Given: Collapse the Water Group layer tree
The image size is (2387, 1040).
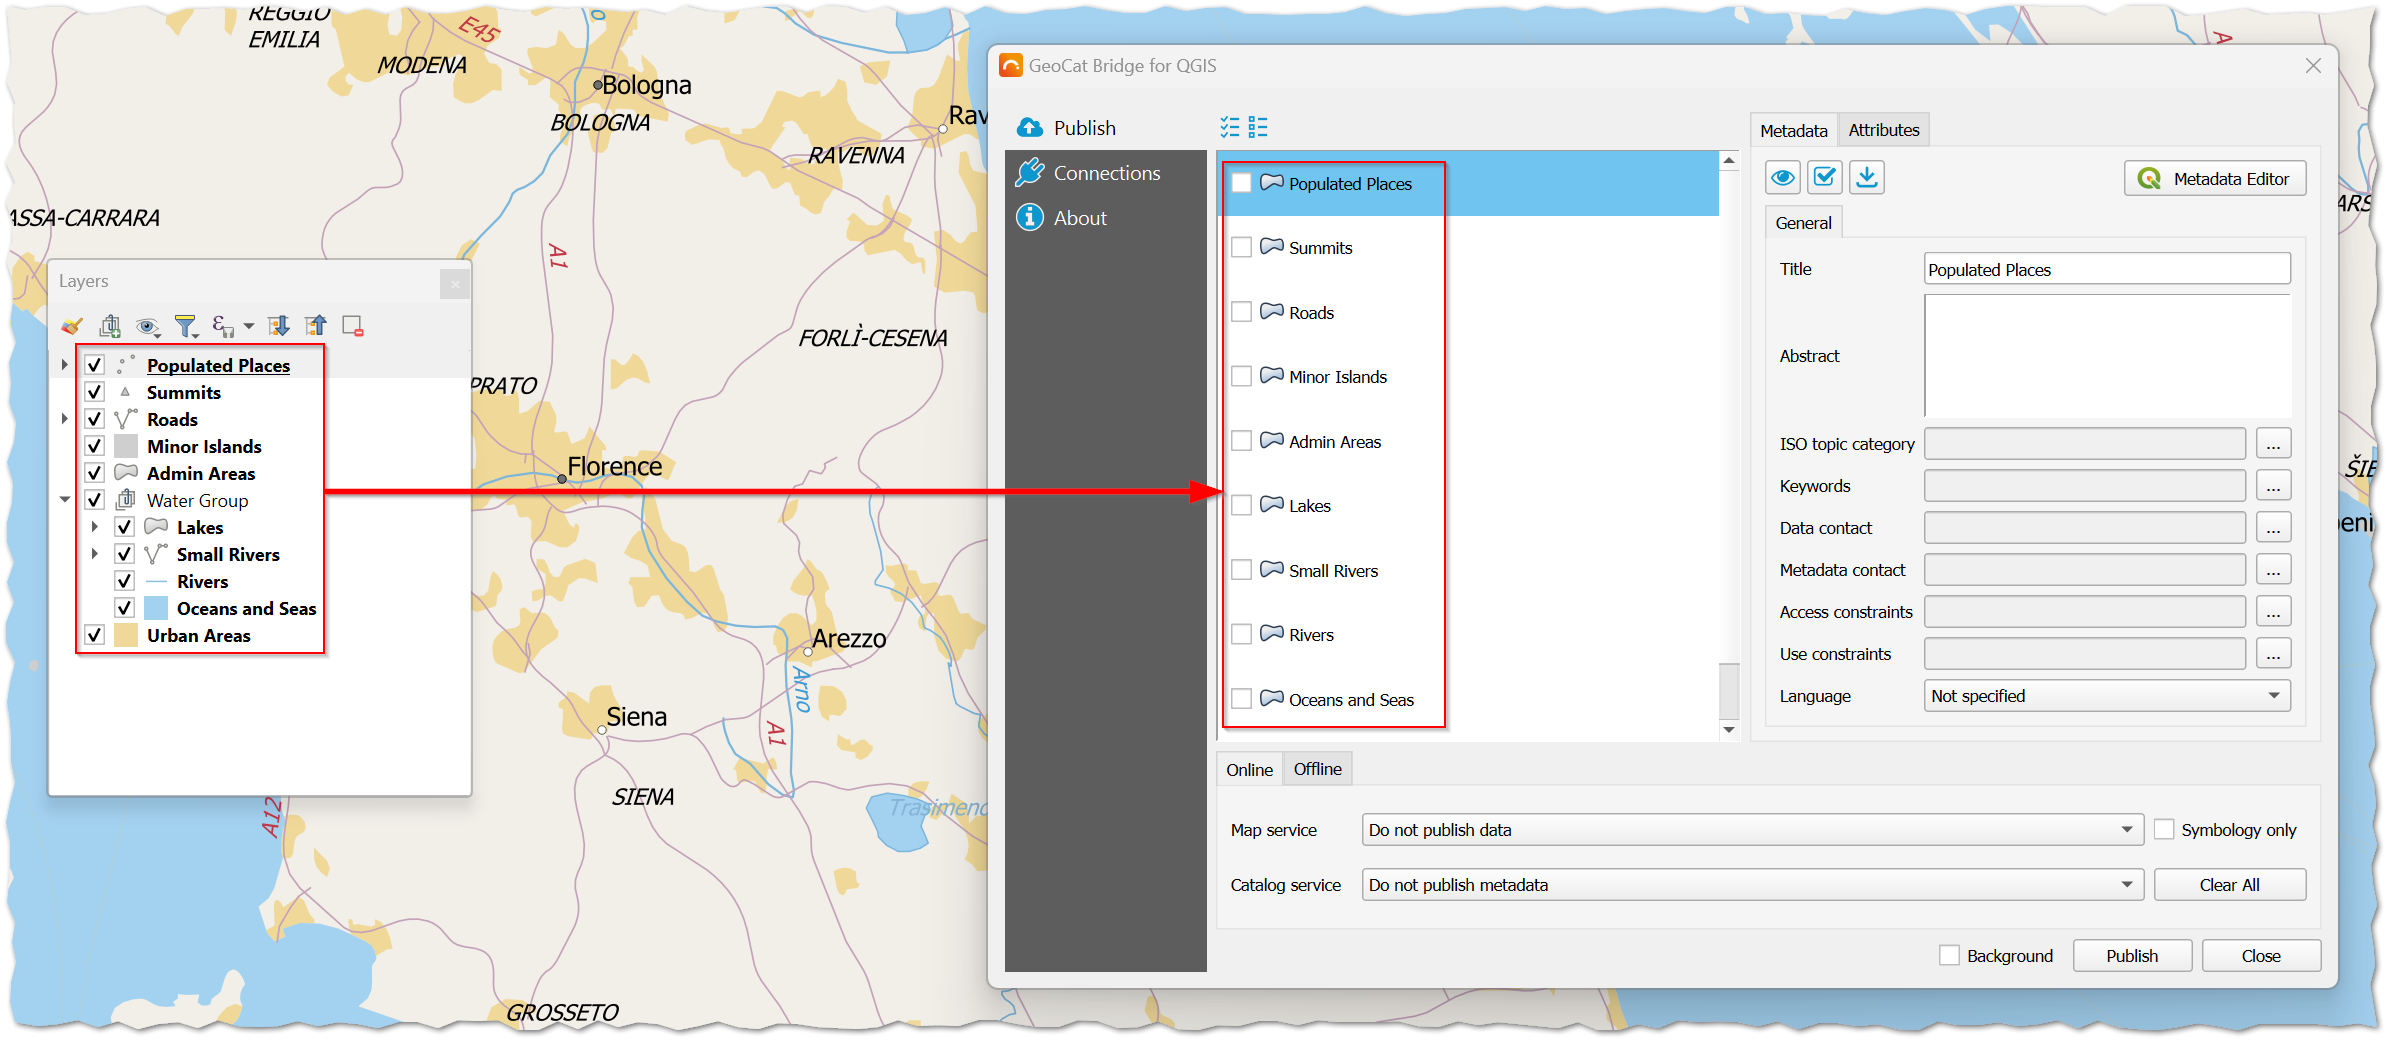Looking at the screenshot, I should point(65,500).
